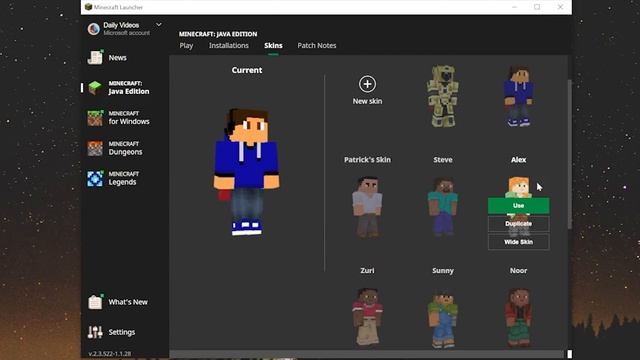
Task: Select the Skins tab
Action: (x=273, y=46)
